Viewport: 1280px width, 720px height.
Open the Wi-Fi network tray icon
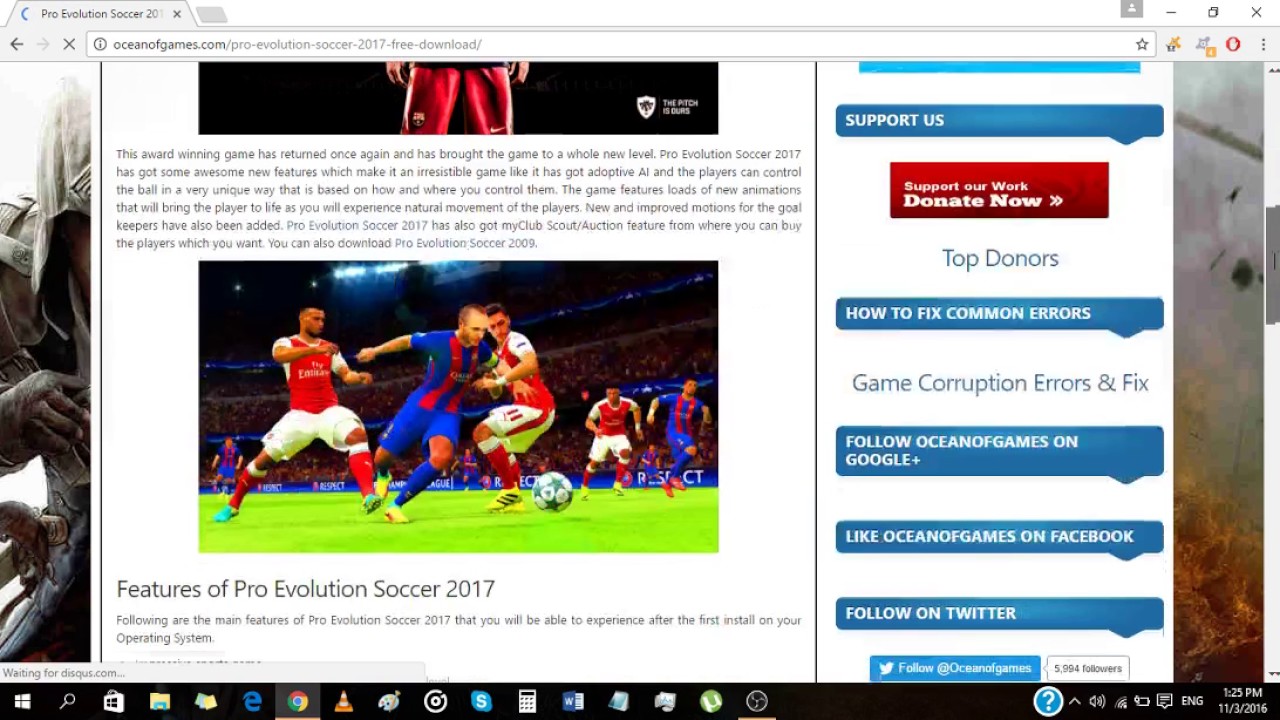tap(1121, 701)
